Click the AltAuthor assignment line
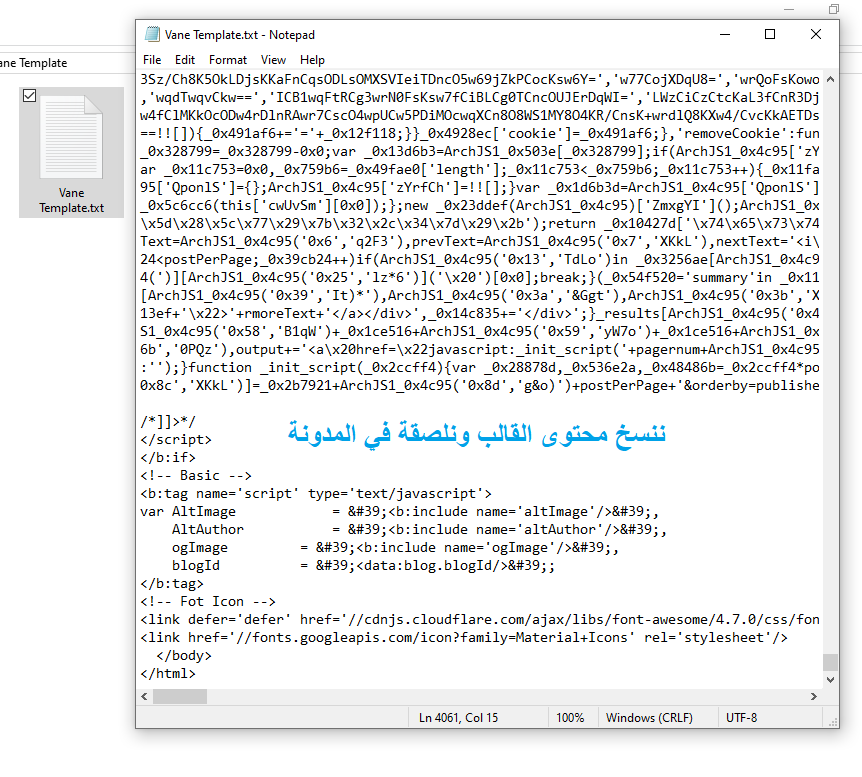Image resolution: width=862 pixels, height=777 pixels. click(x=419, y=530)
